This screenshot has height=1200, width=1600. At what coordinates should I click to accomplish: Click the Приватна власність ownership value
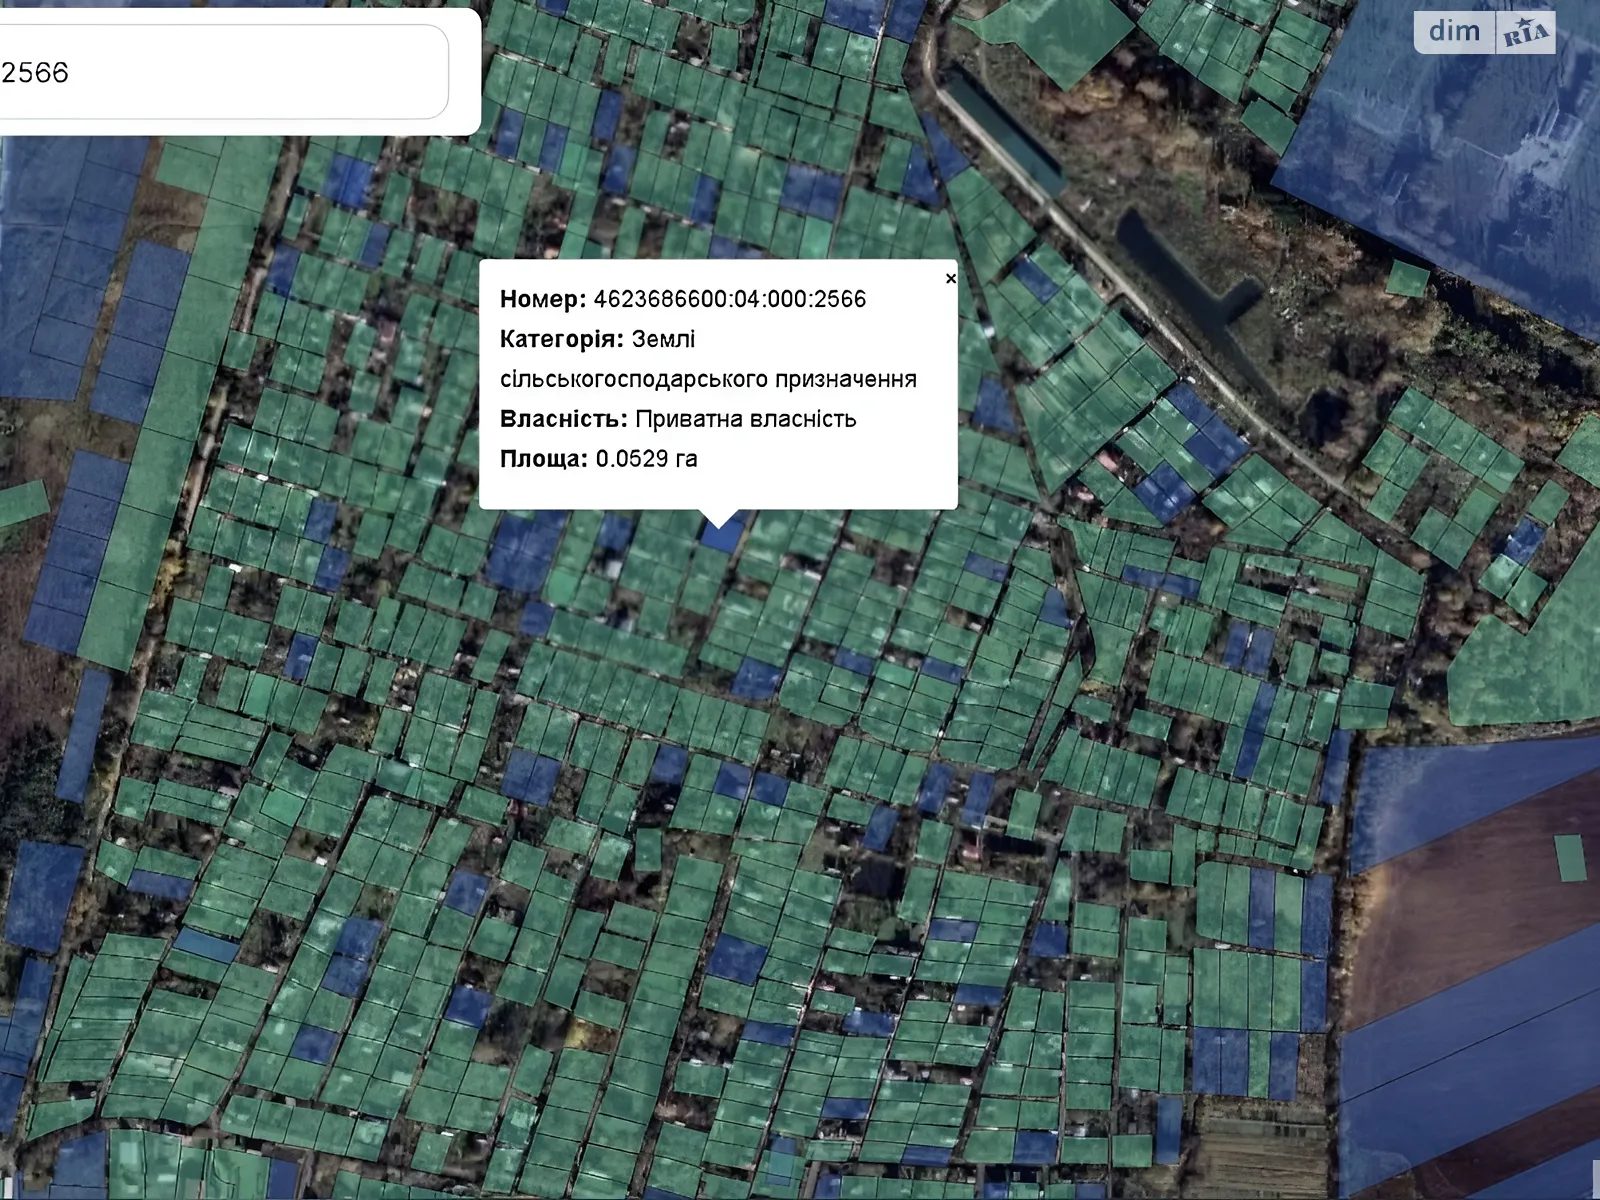[745, 419]
